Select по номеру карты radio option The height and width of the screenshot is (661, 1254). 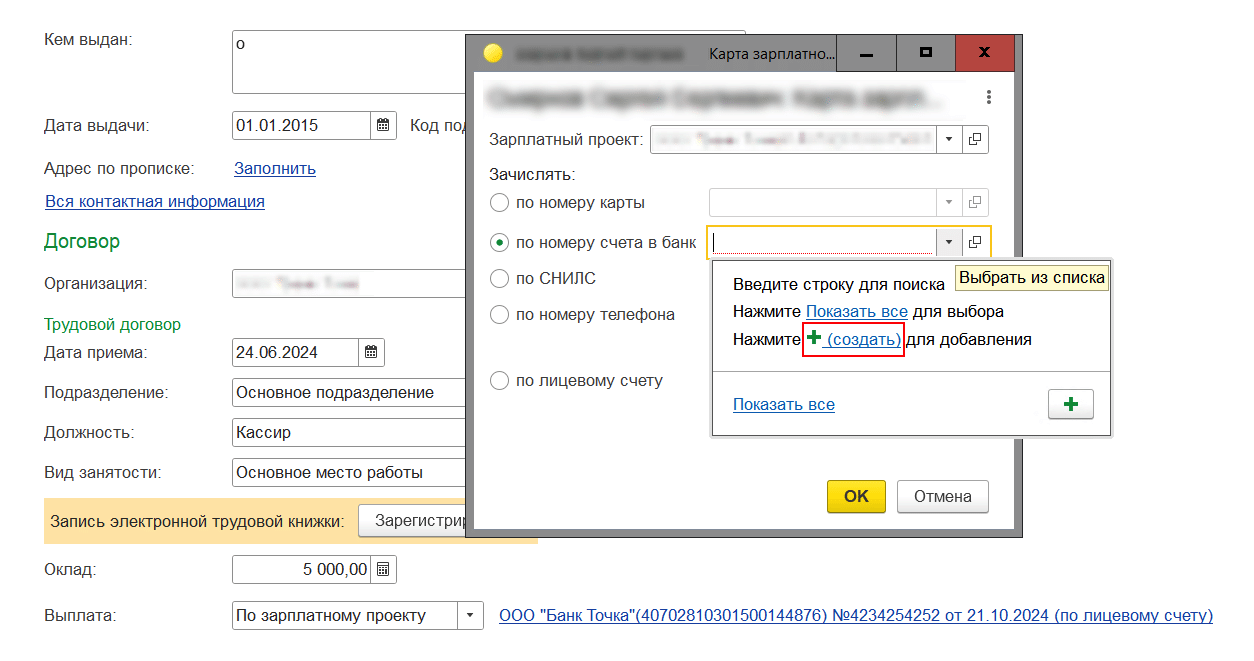pos(500,203)
